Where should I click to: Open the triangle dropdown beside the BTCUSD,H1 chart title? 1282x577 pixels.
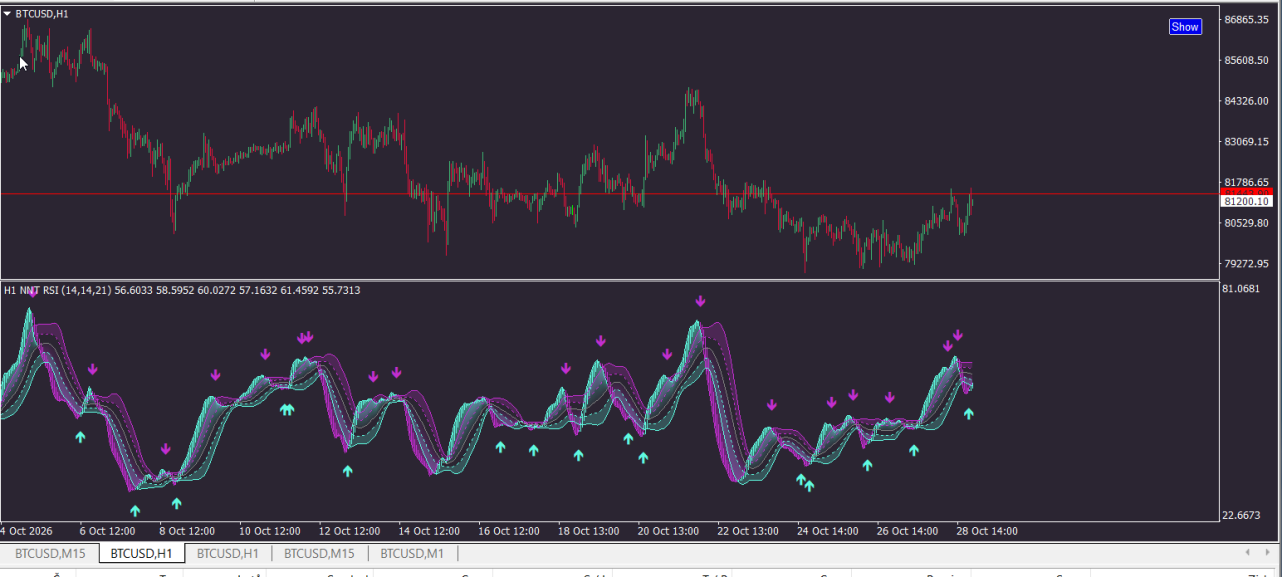(7, 14)
